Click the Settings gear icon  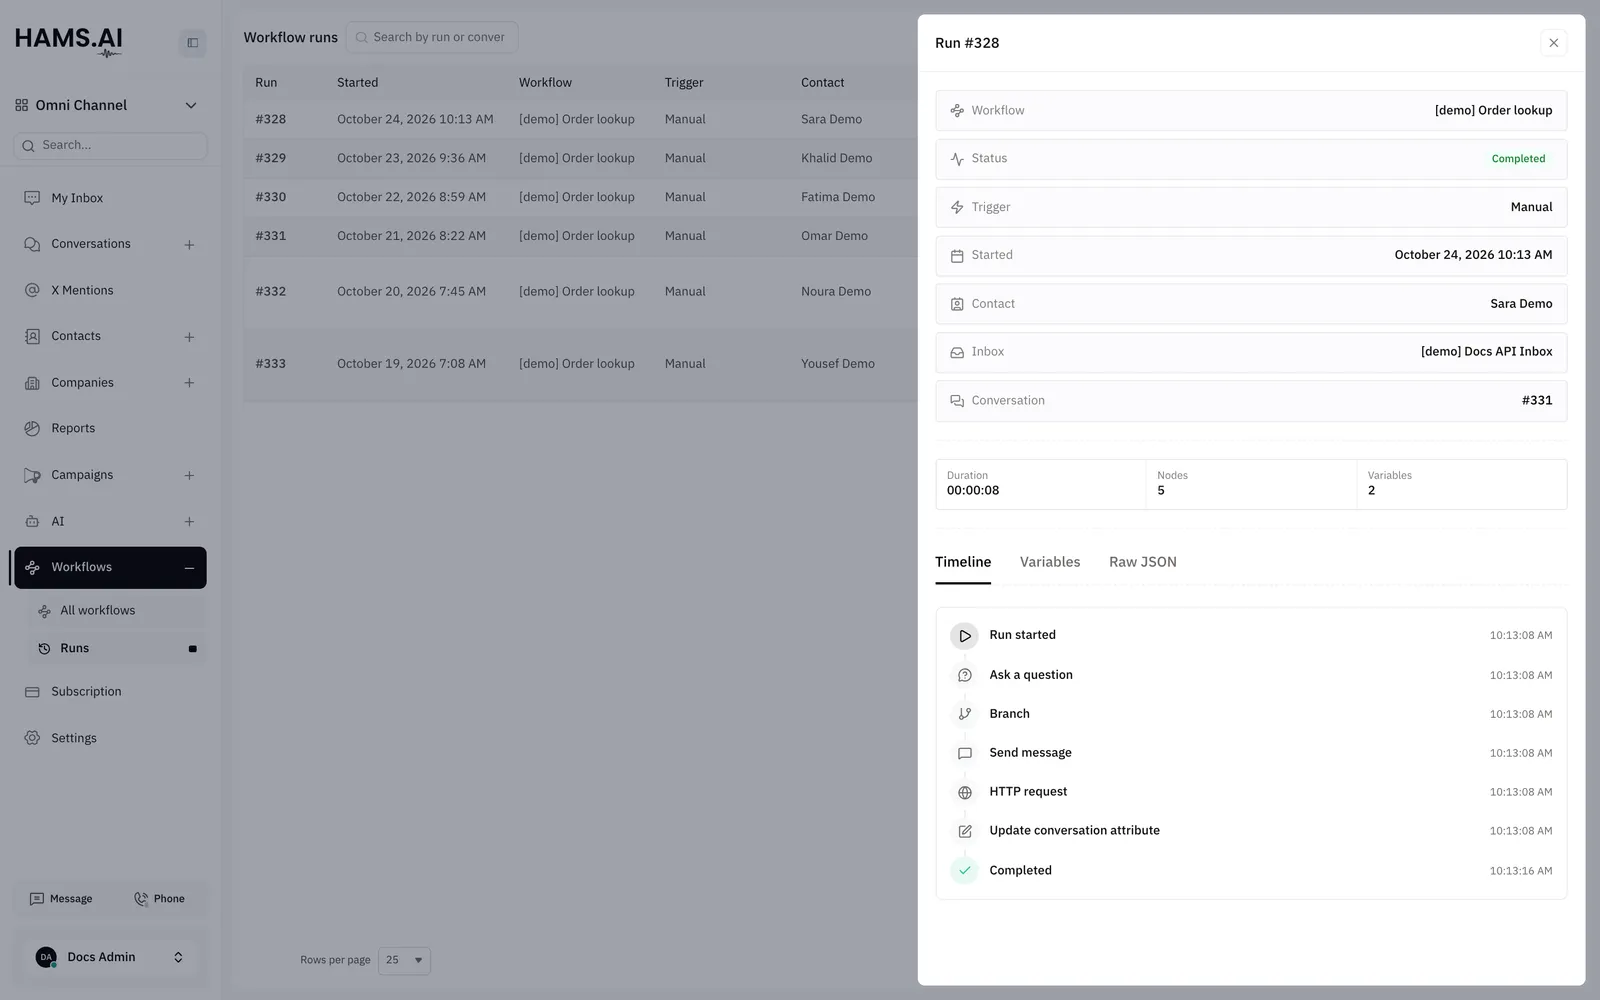coord(32,738)
